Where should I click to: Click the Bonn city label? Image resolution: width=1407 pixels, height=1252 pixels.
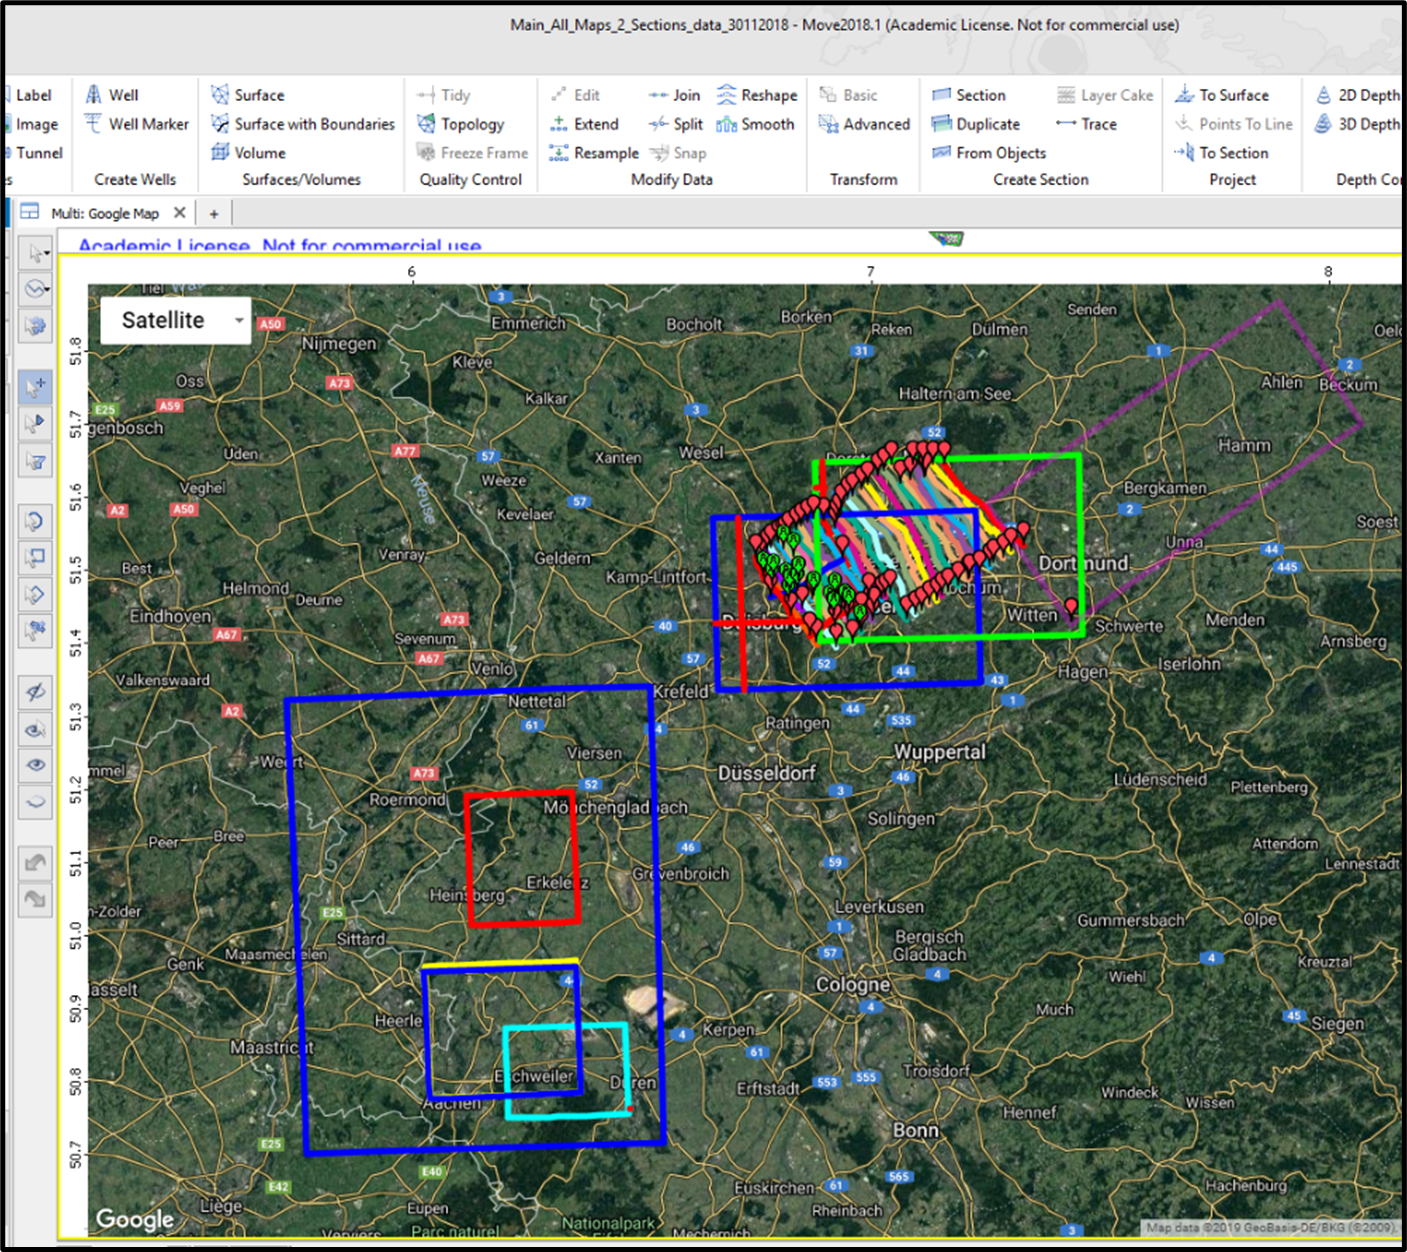(x=916, y=1130)
